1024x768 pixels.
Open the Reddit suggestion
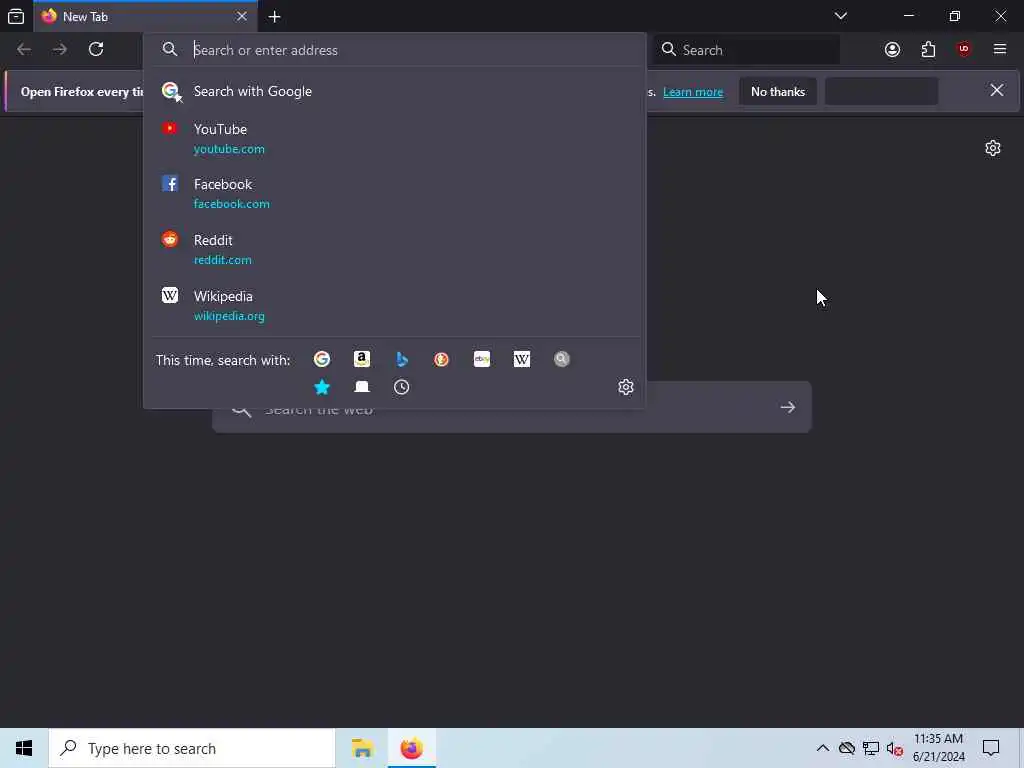point(394,249)
